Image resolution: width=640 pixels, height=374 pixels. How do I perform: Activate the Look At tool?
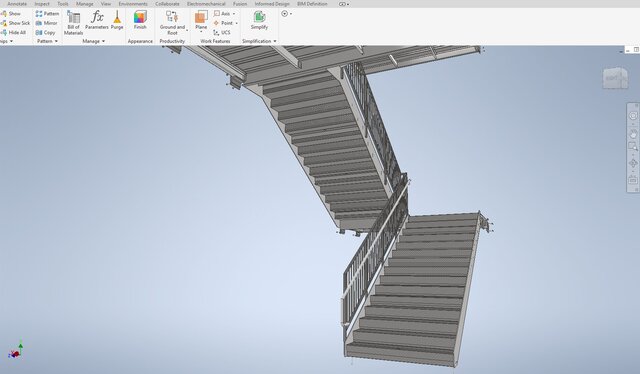(x=633, y=180)
